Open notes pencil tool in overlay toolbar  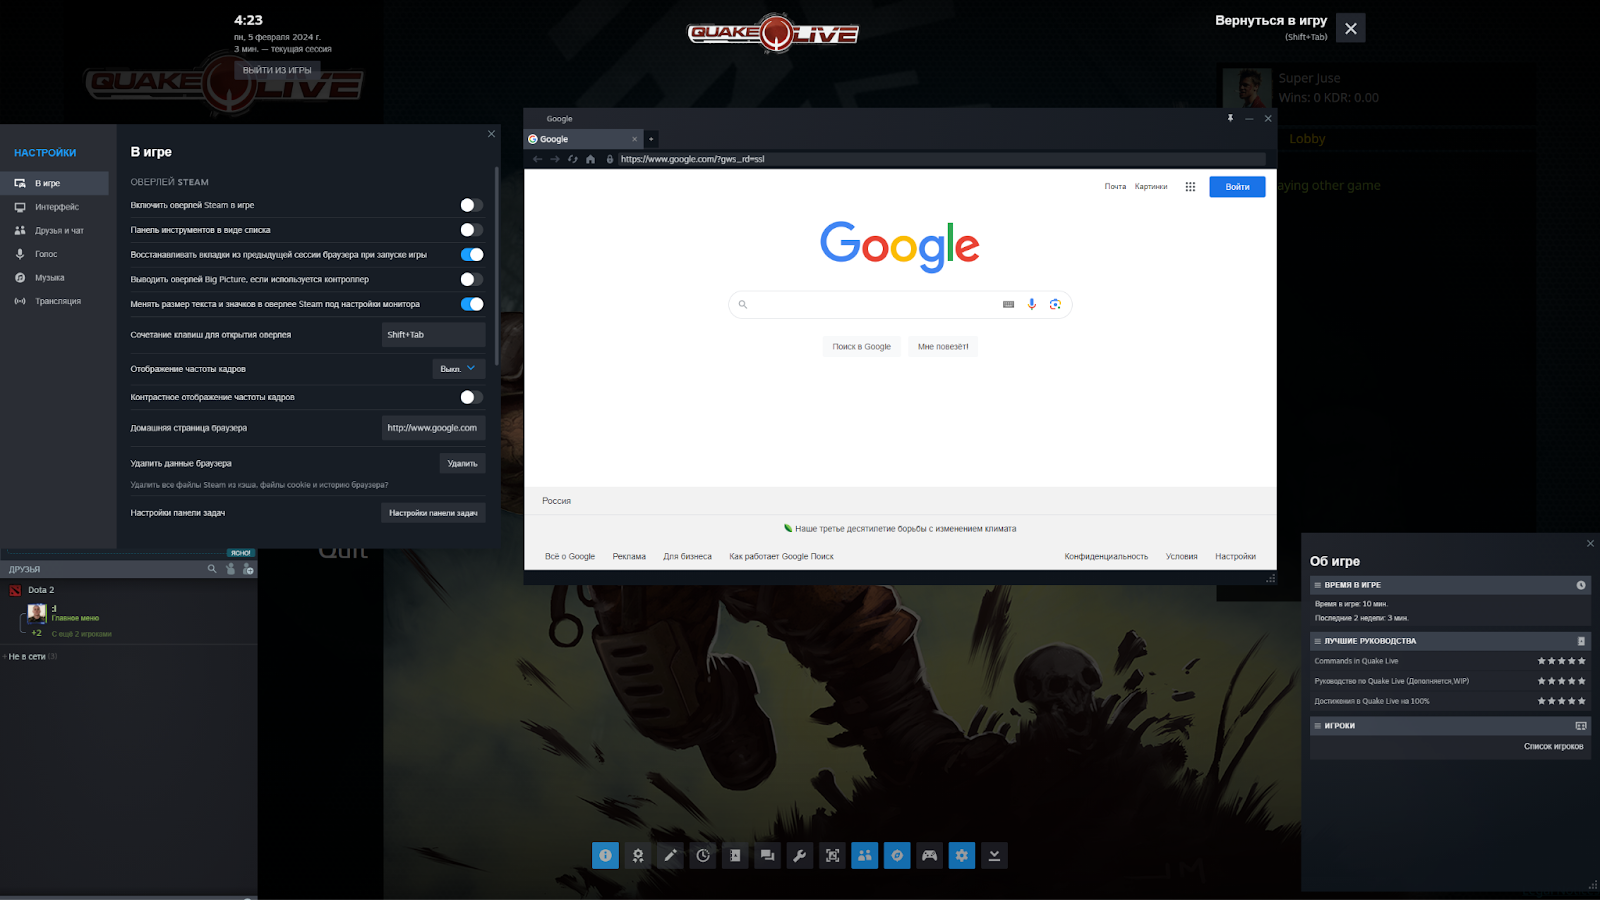[670, 855]
